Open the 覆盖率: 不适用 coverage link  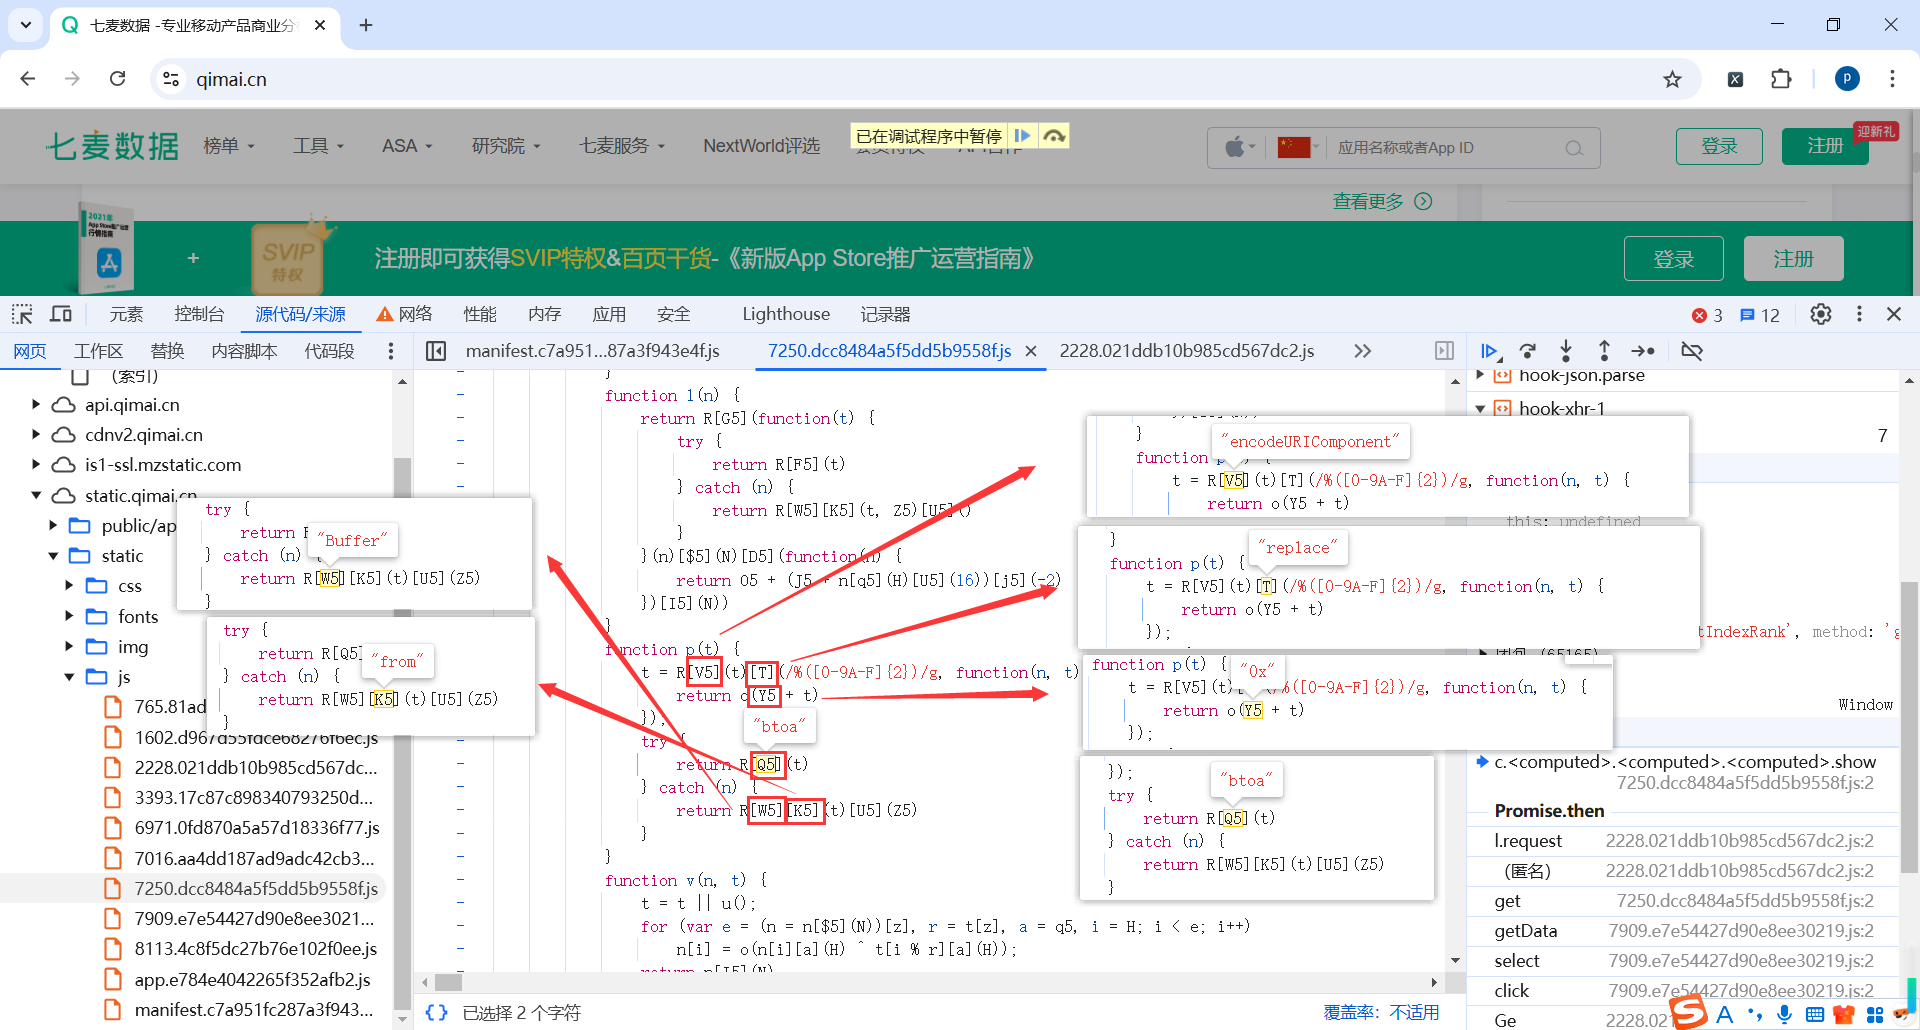1381,1012
